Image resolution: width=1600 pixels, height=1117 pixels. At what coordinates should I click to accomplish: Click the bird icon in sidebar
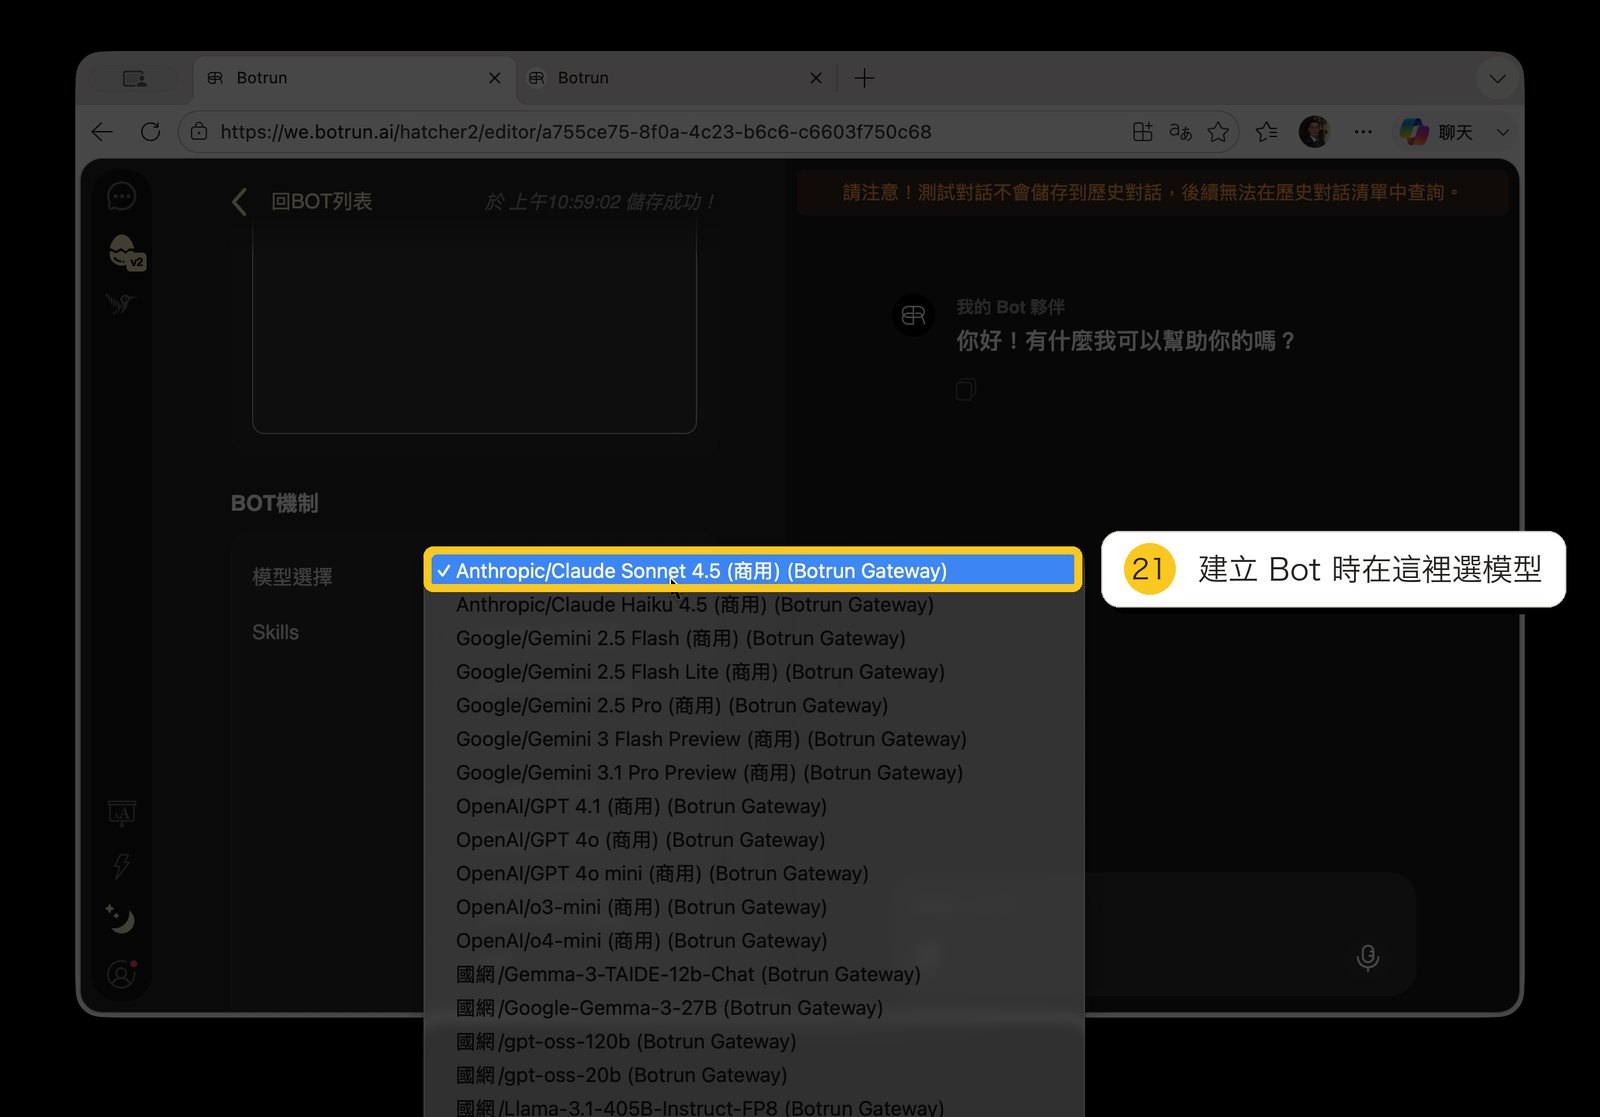tap(120, 303)
